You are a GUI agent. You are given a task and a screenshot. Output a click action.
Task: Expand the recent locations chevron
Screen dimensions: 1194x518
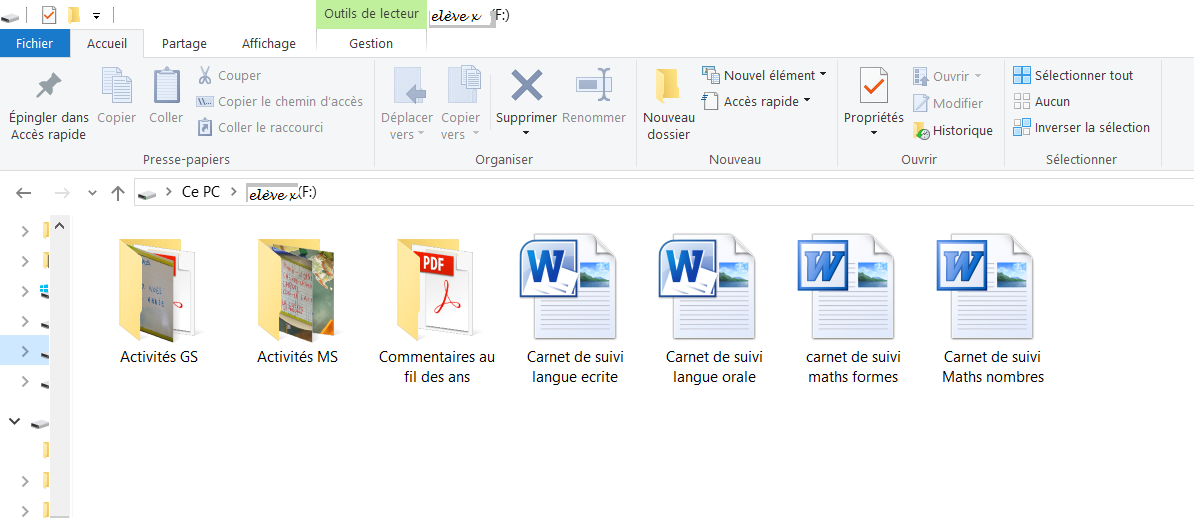(x=92, y=193)
